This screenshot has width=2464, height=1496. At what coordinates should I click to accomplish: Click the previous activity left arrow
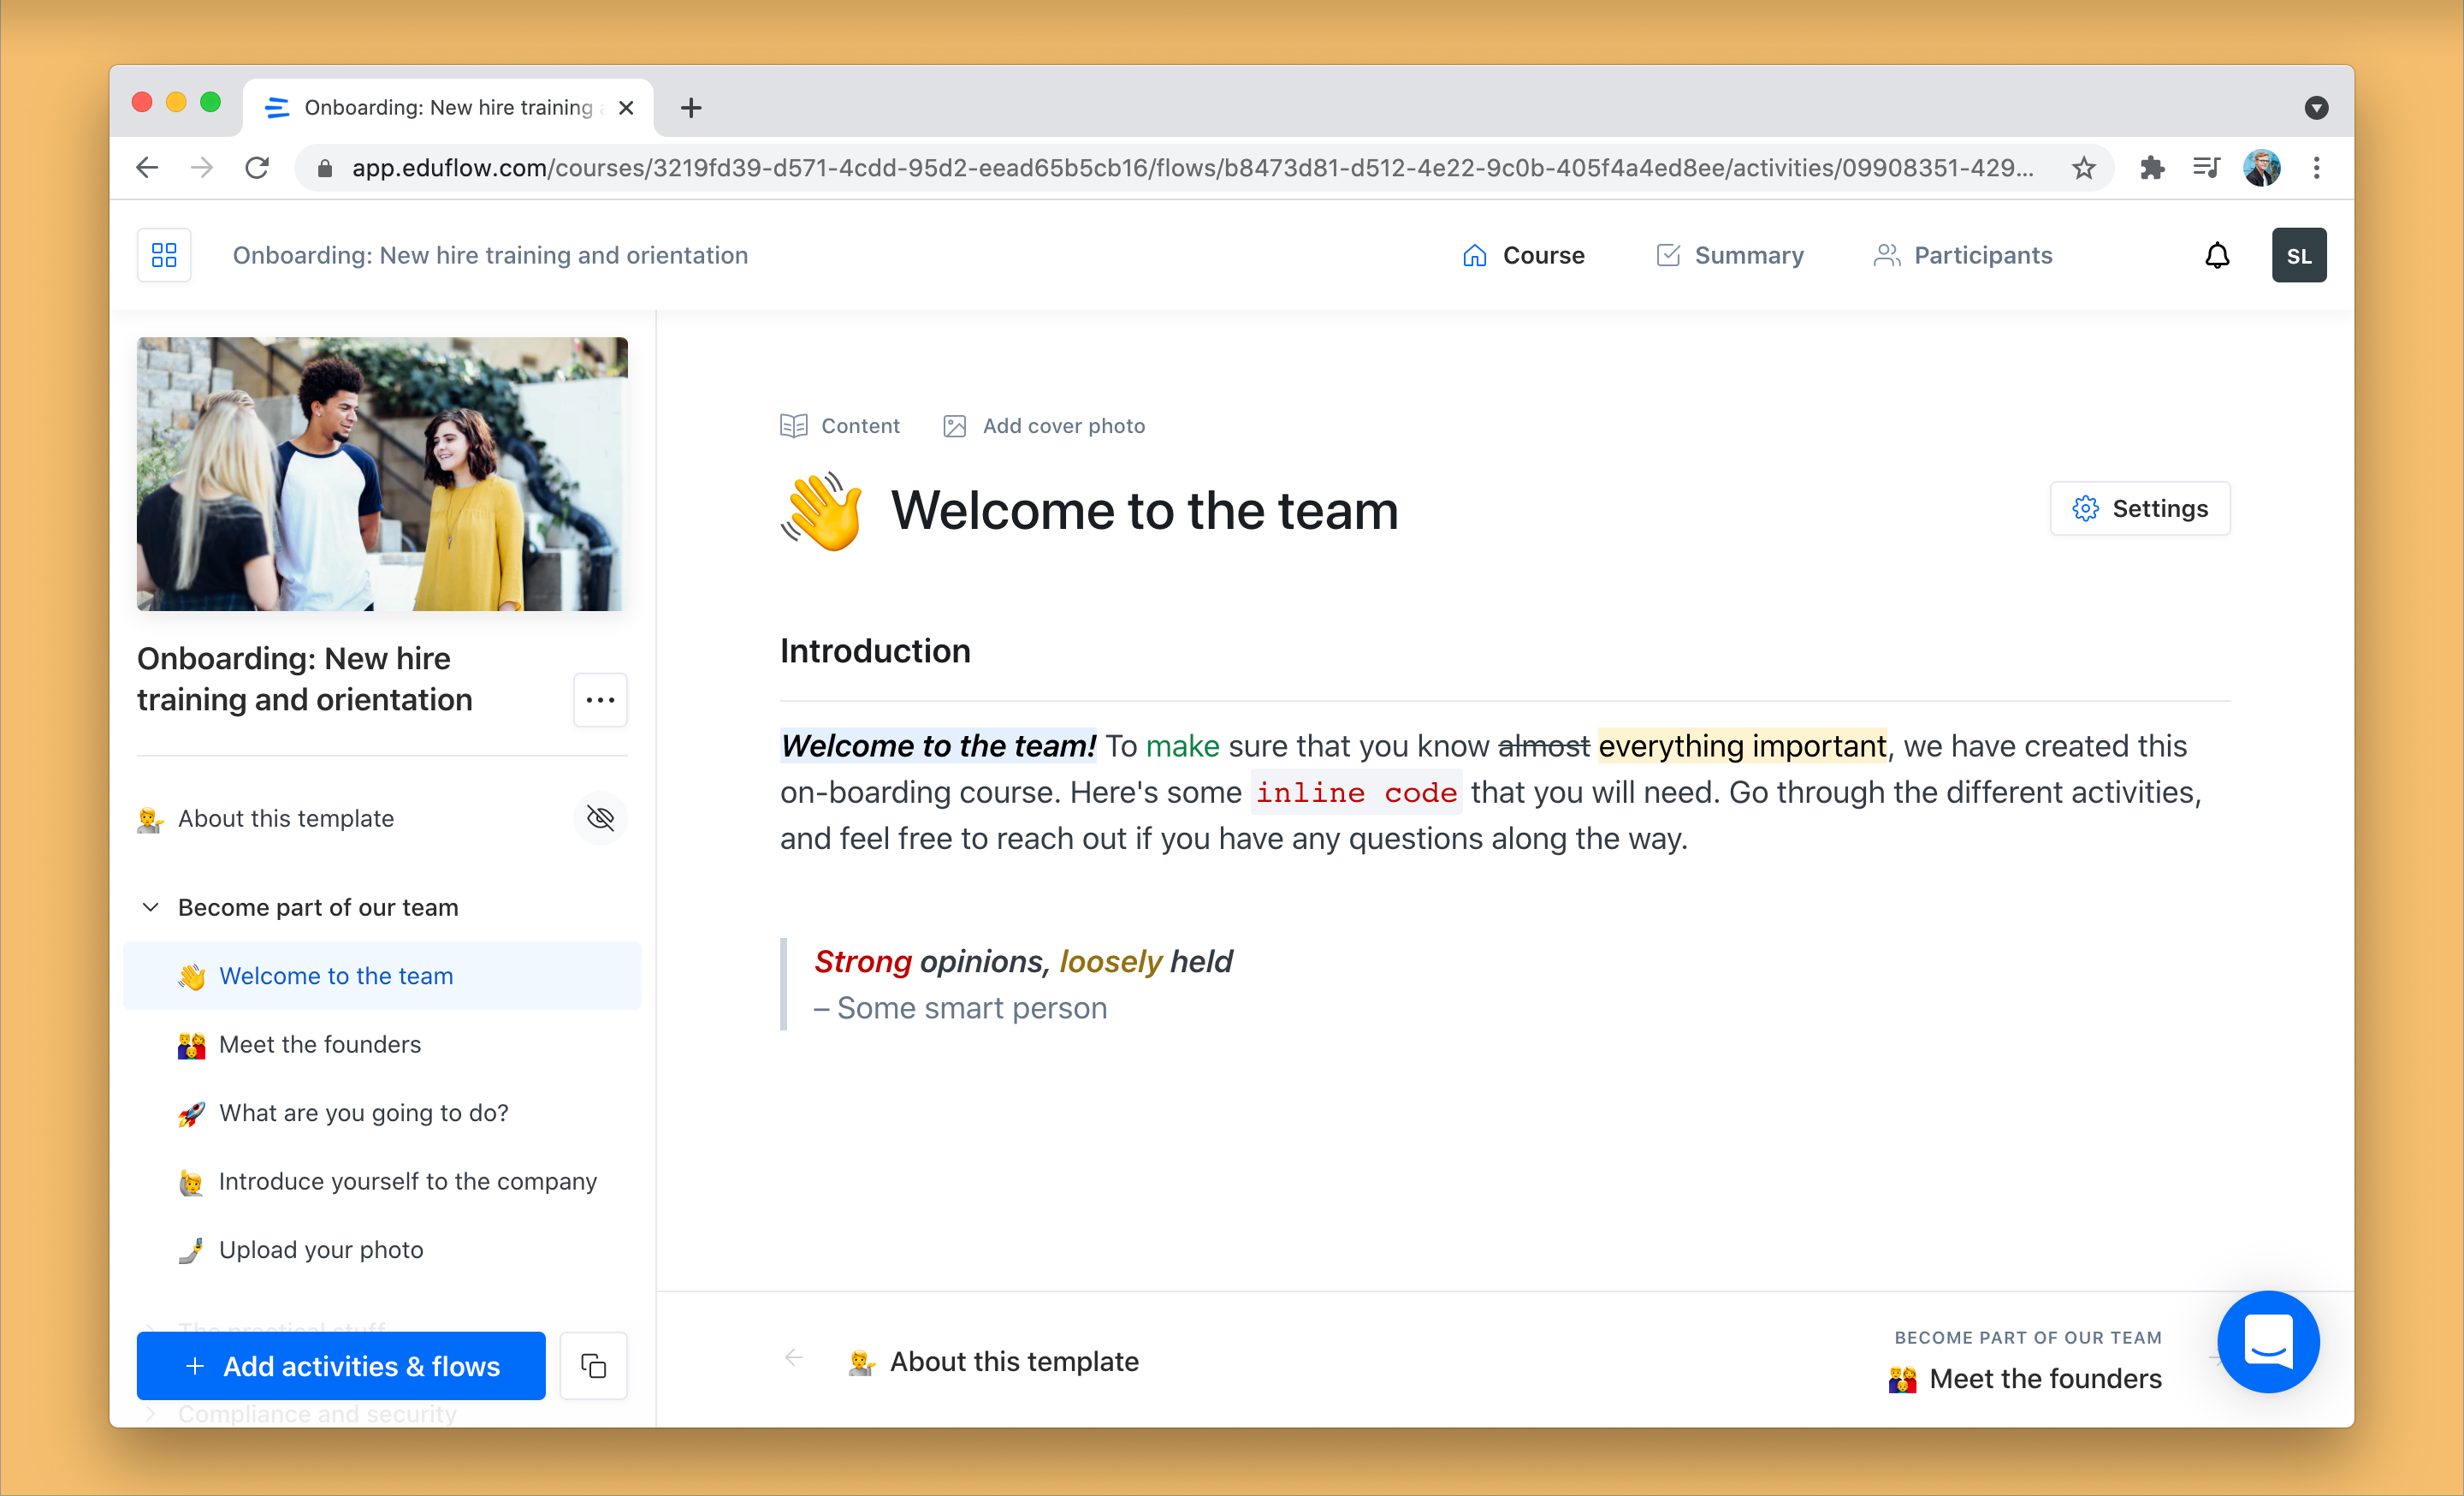pyautogui.click(x=794, y=1358)
